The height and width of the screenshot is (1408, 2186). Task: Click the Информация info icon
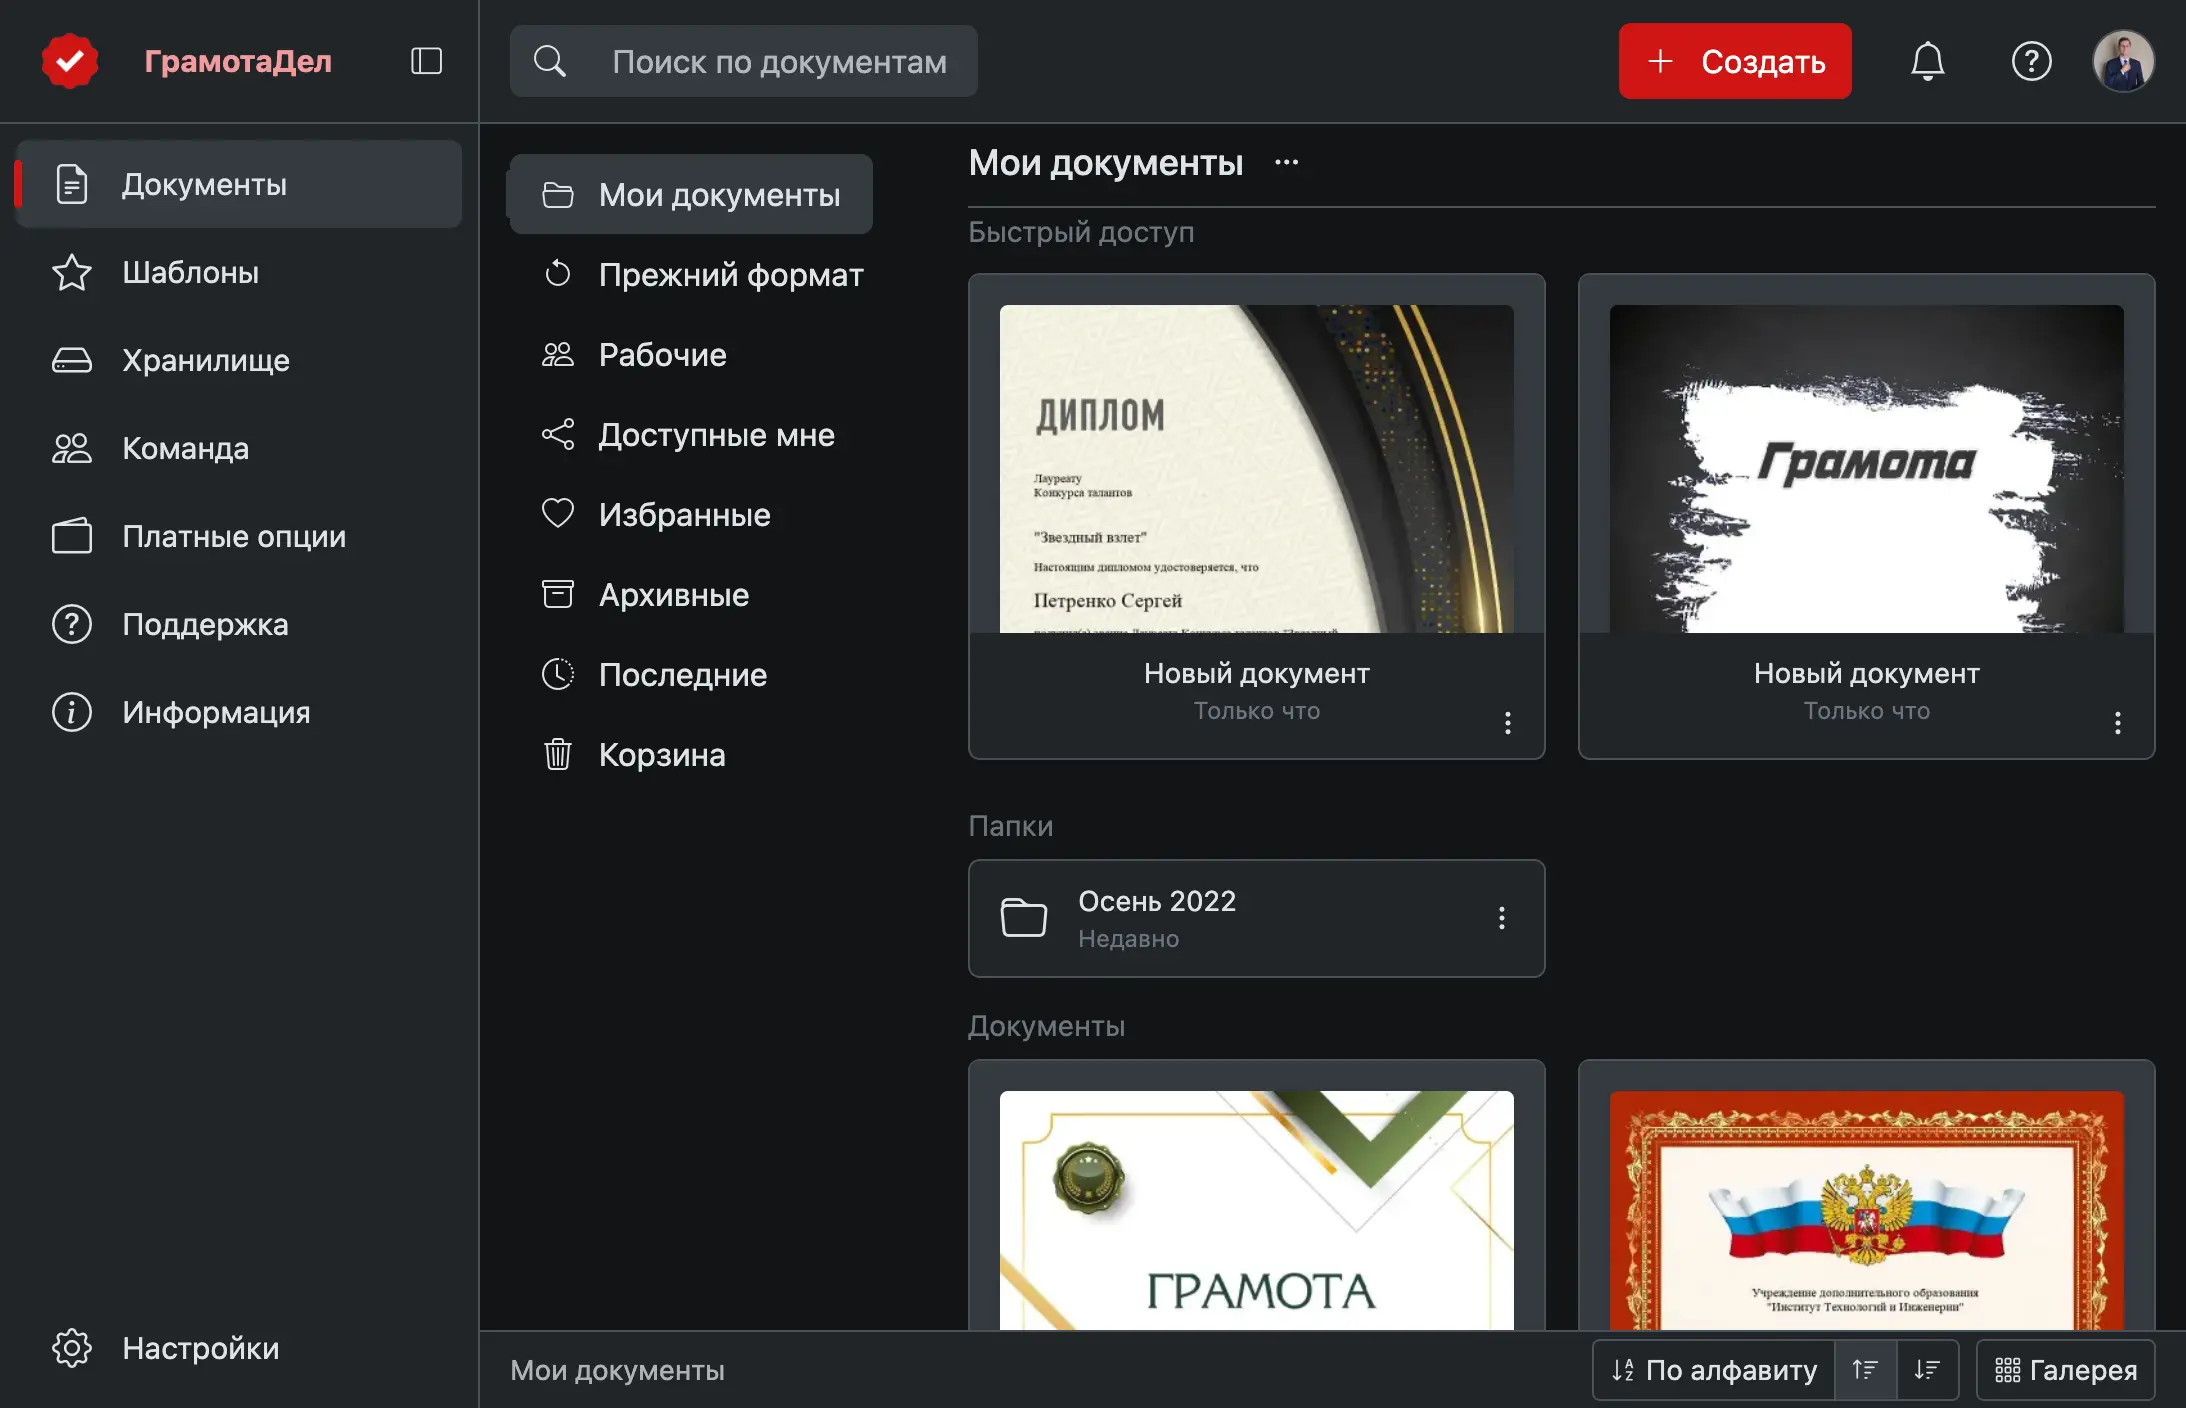pos(72,712)
